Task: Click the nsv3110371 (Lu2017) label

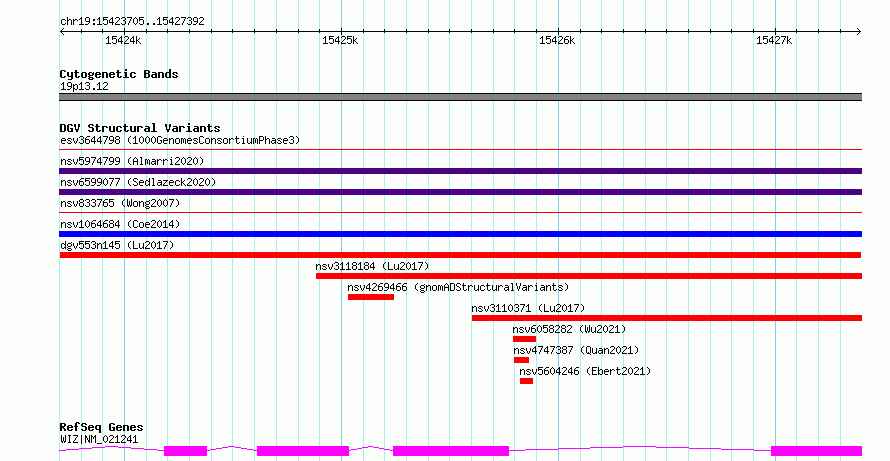Action: click(x=528, y=308)
